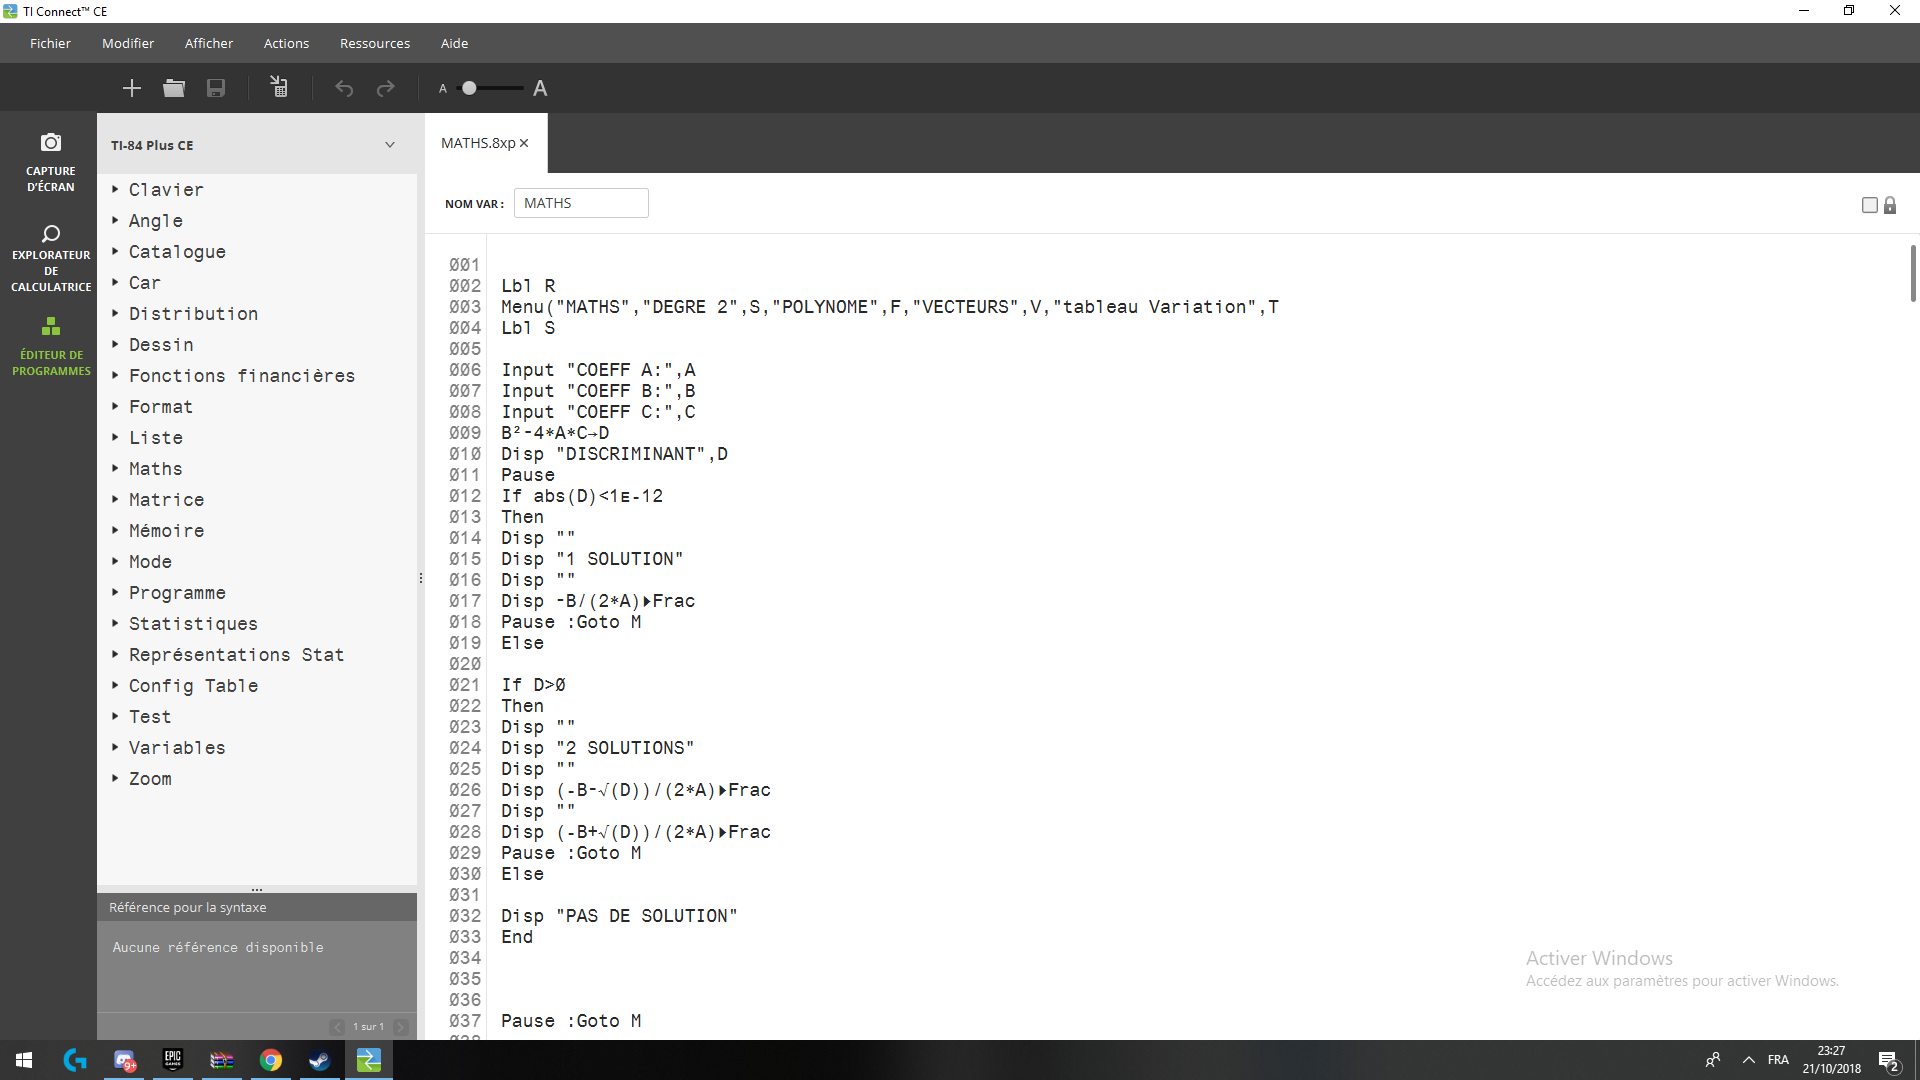Click the save disk icon
Screen dimensions: 1920x1080
click(x=216, y=88)
